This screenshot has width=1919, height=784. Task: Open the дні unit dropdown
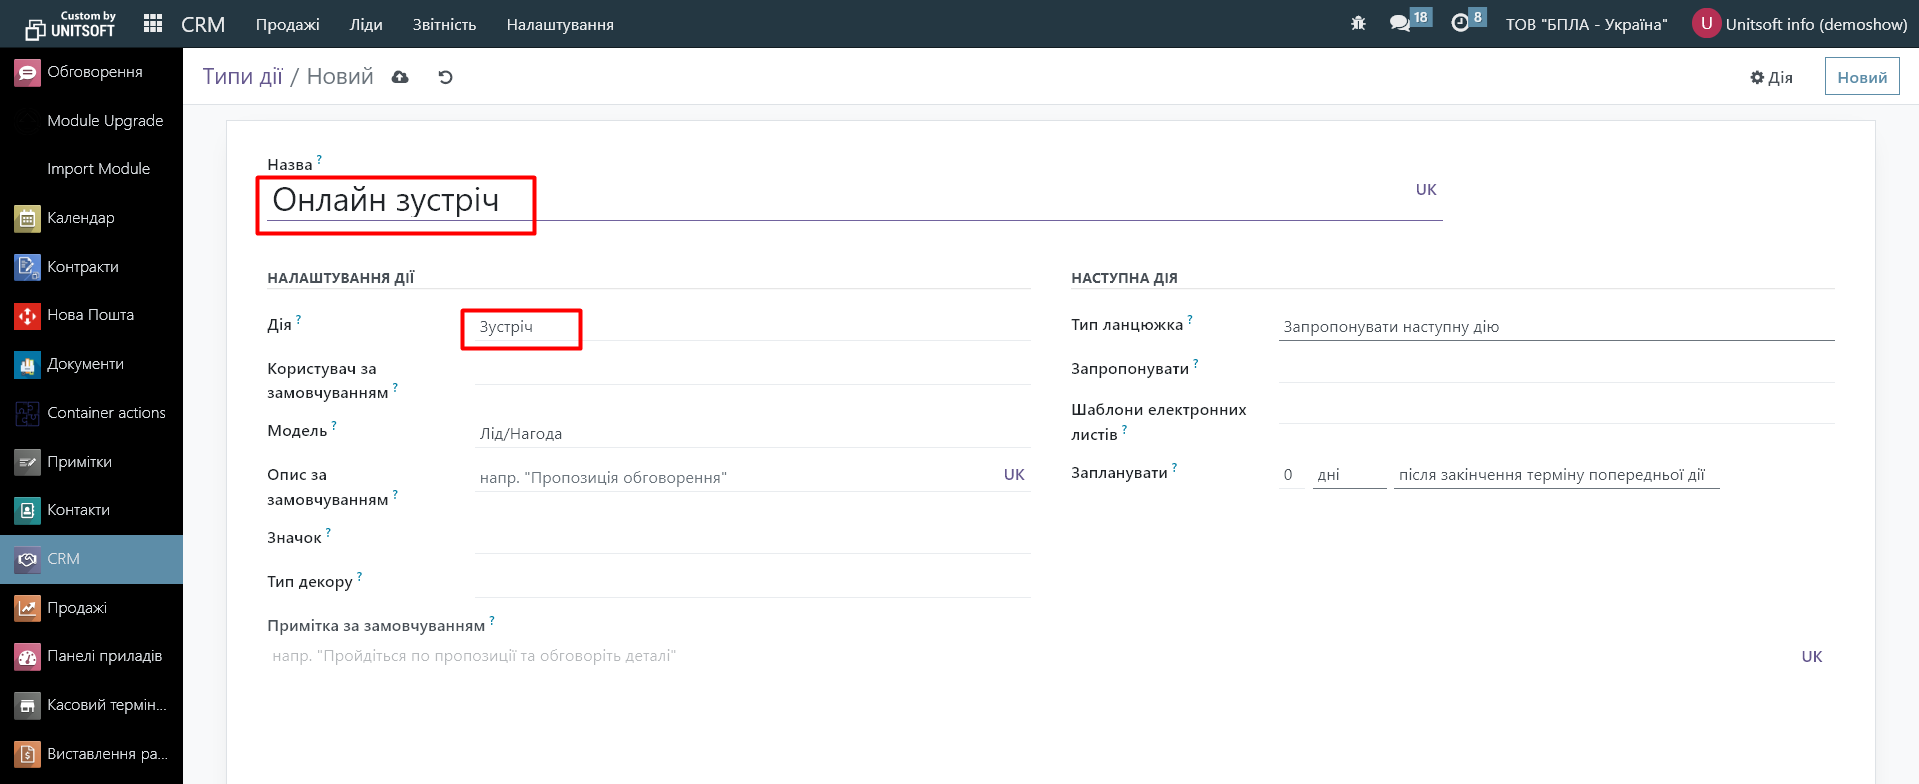(1349, 475)
